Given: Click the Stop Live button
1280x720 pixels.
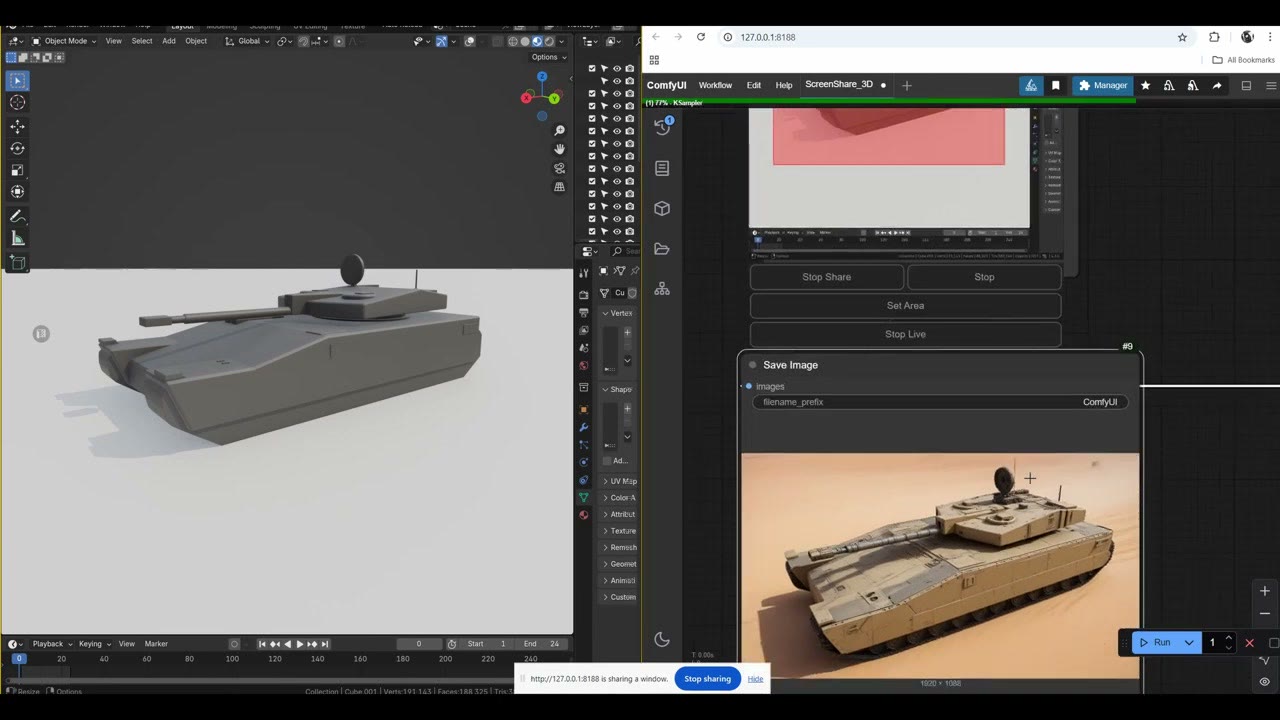Looking at the screenshot, I should point(905,334).
